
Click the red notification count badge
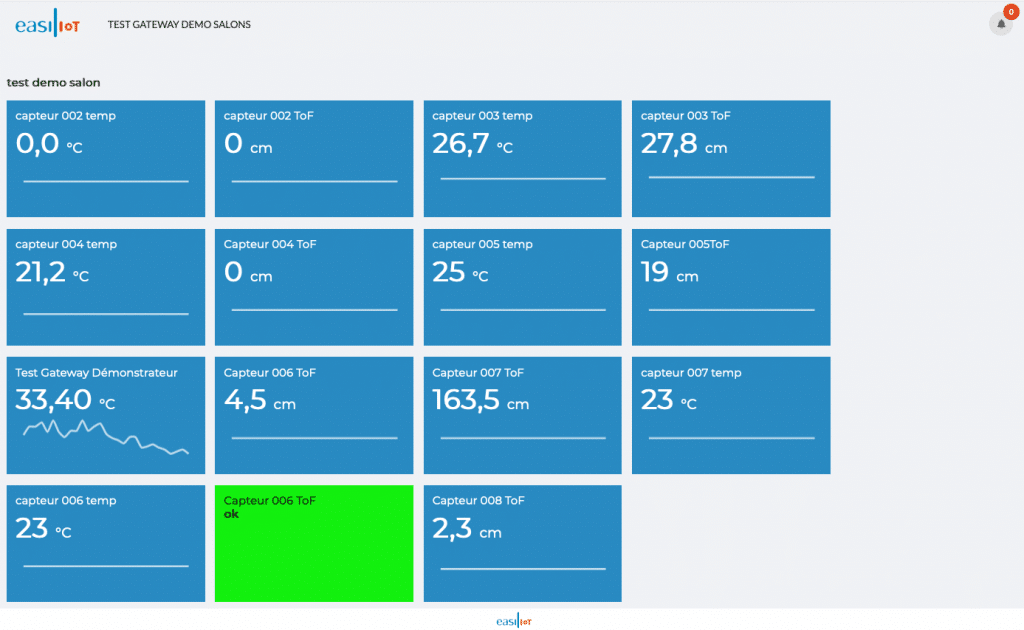point(1009,12)
